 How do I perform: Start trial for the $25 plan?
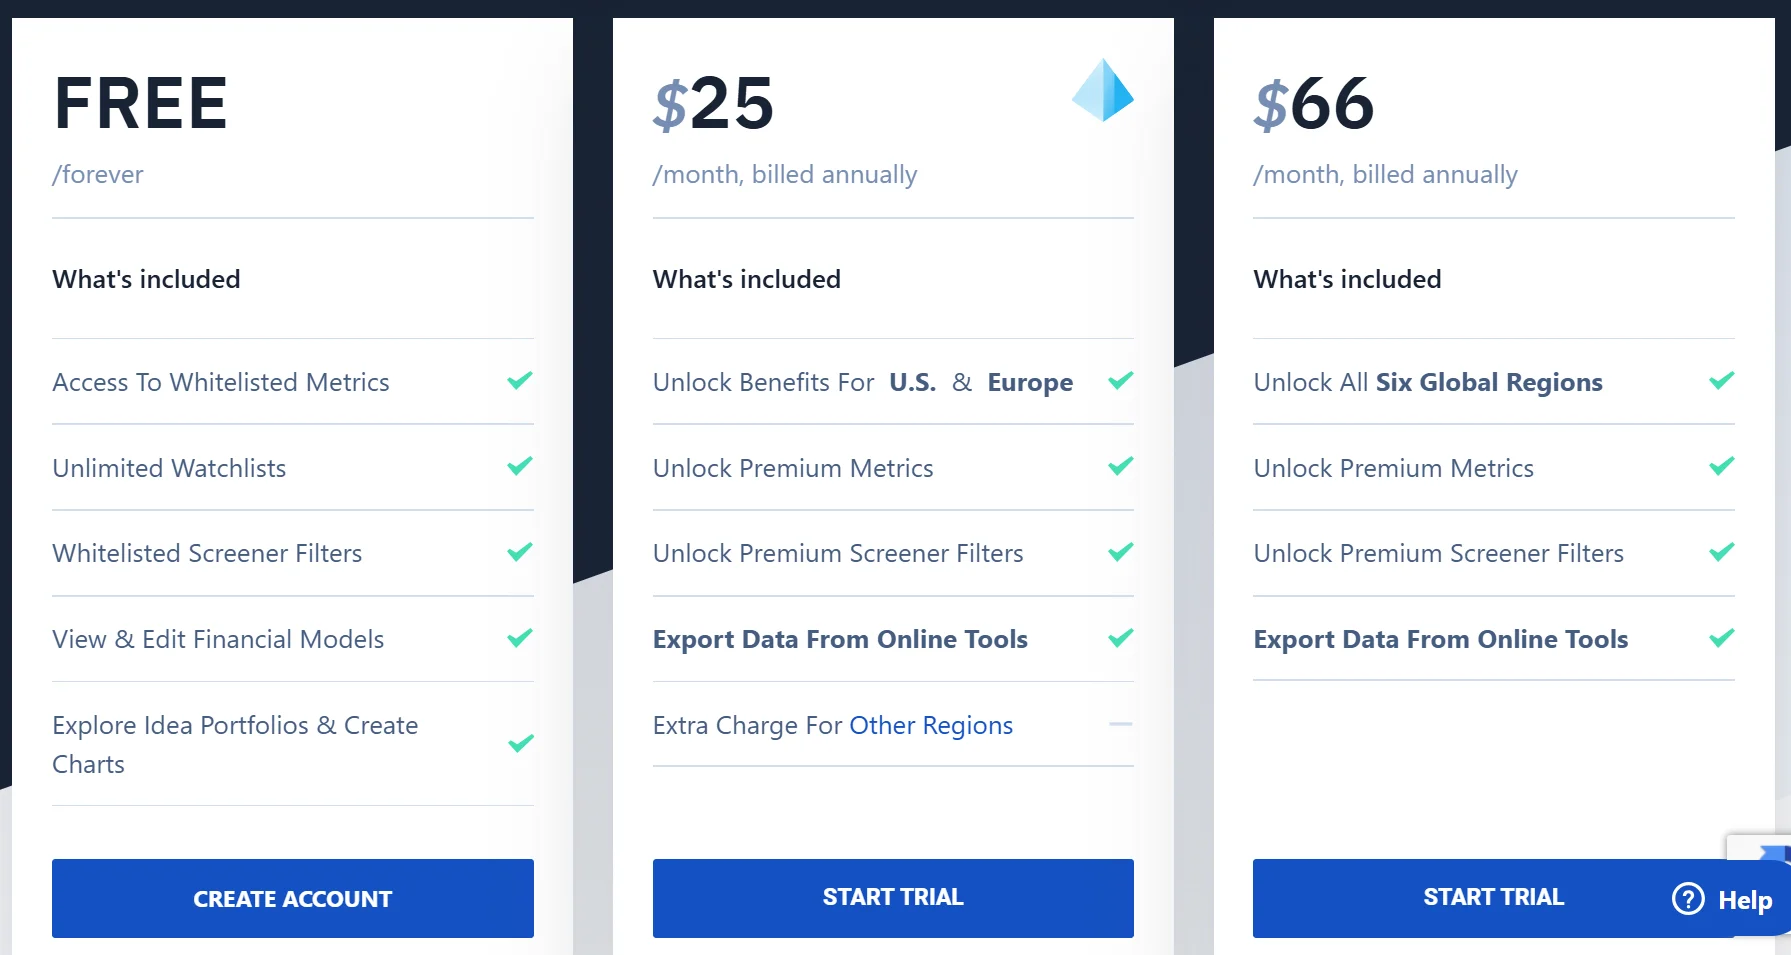click(893, 897)
